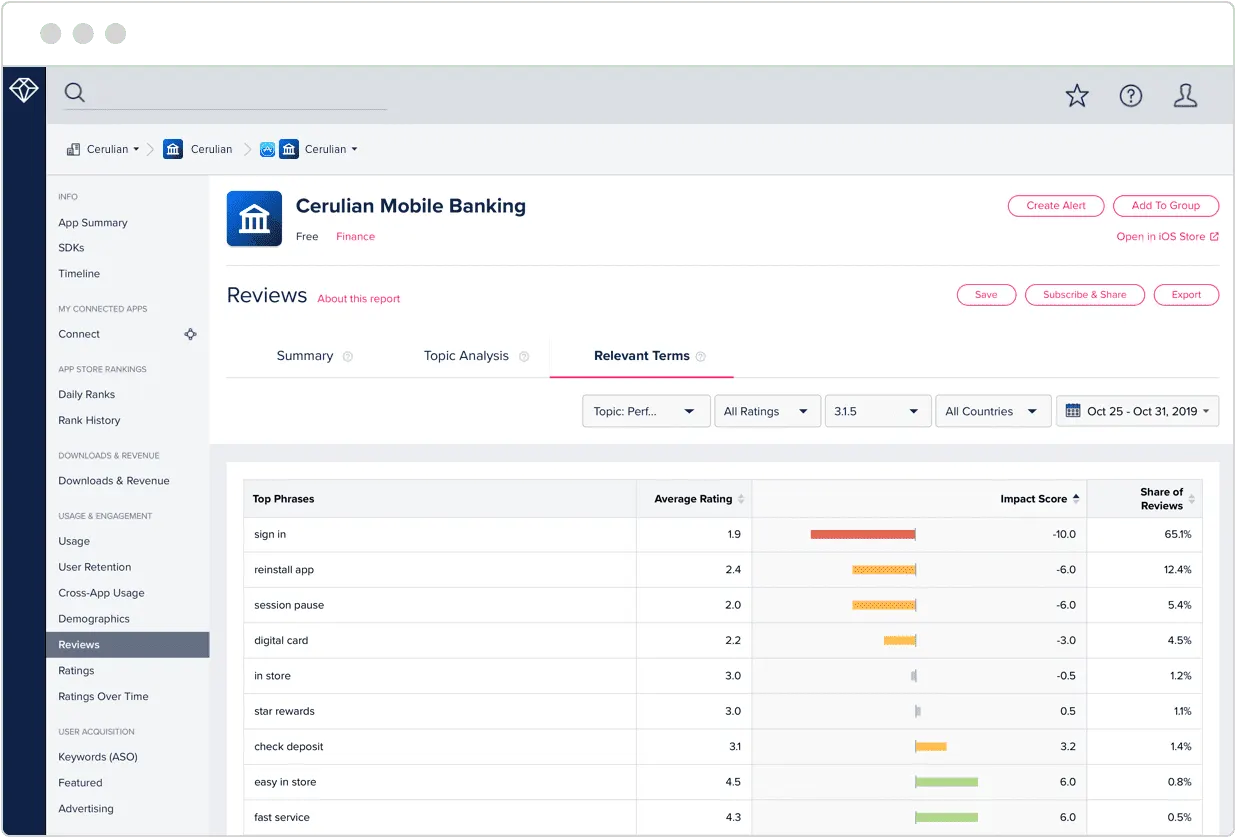Open the 3.1.5 version dropdown
The height and width of the screenshot is (838, 1236).
click(x=877, y=411)
